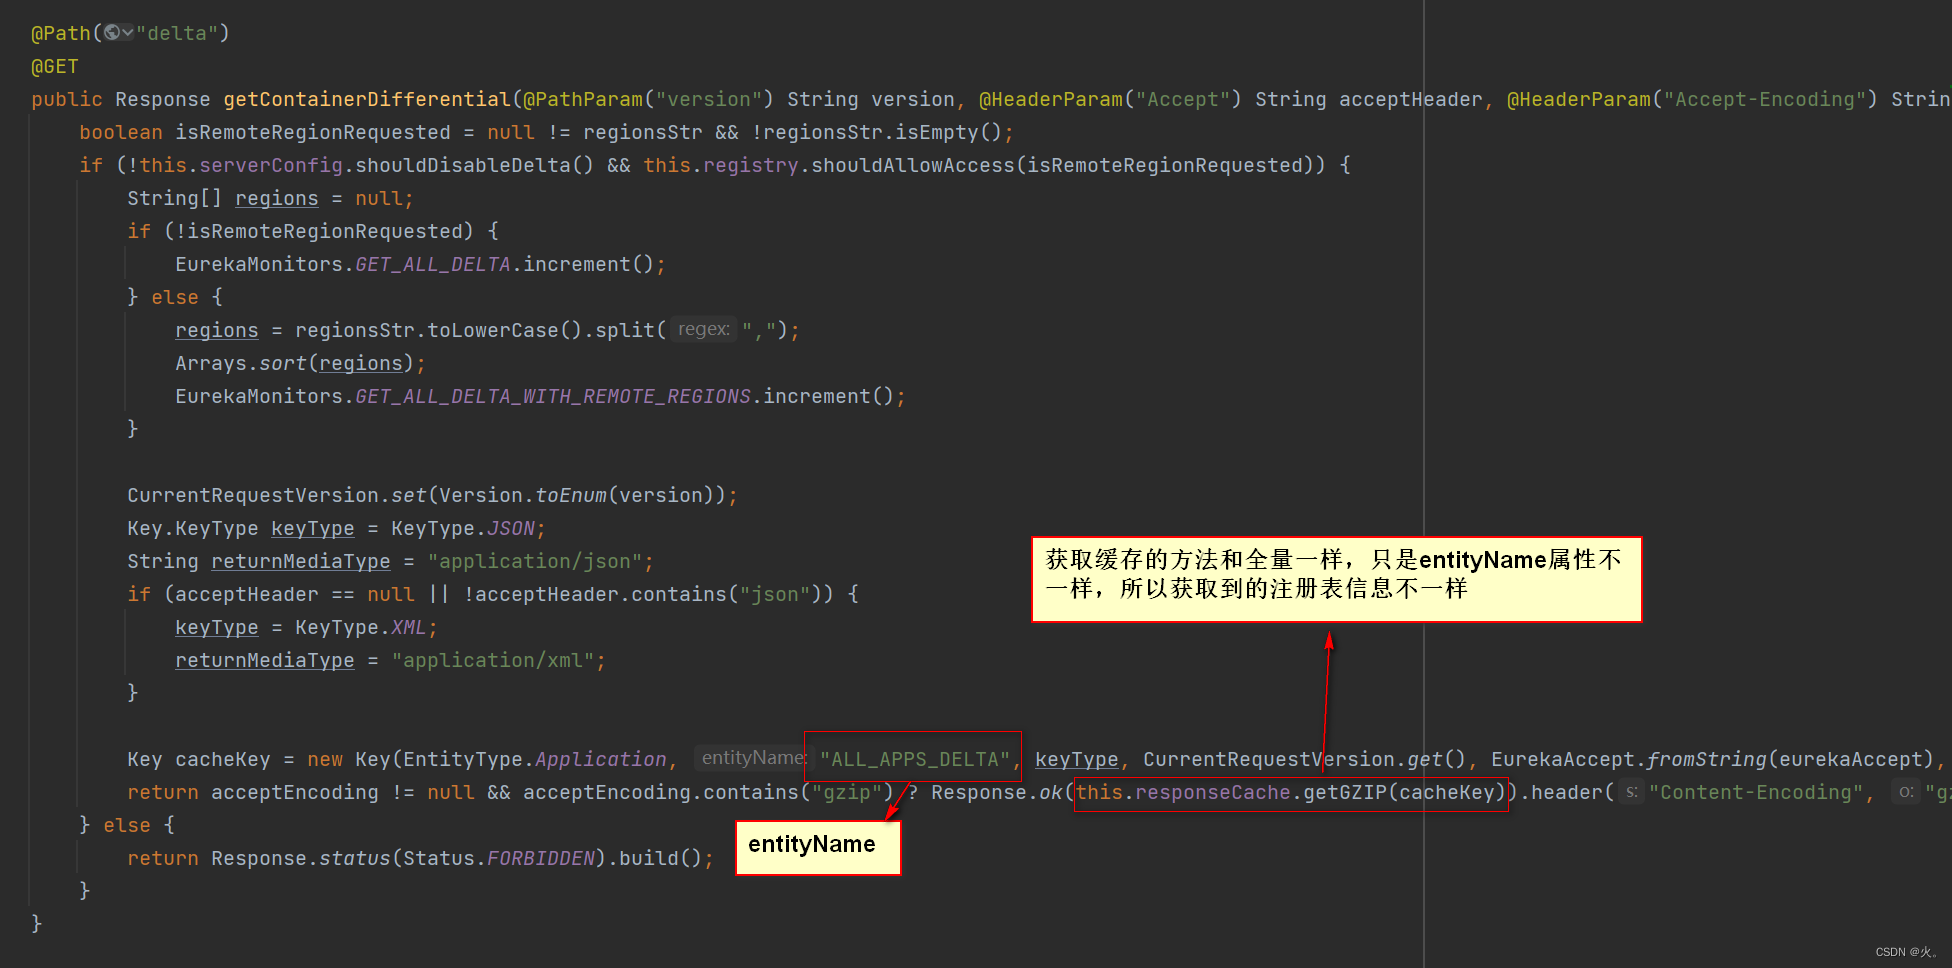Click the Response.status method call
Screen dimensions: 1952x968
tap(301, 858)
